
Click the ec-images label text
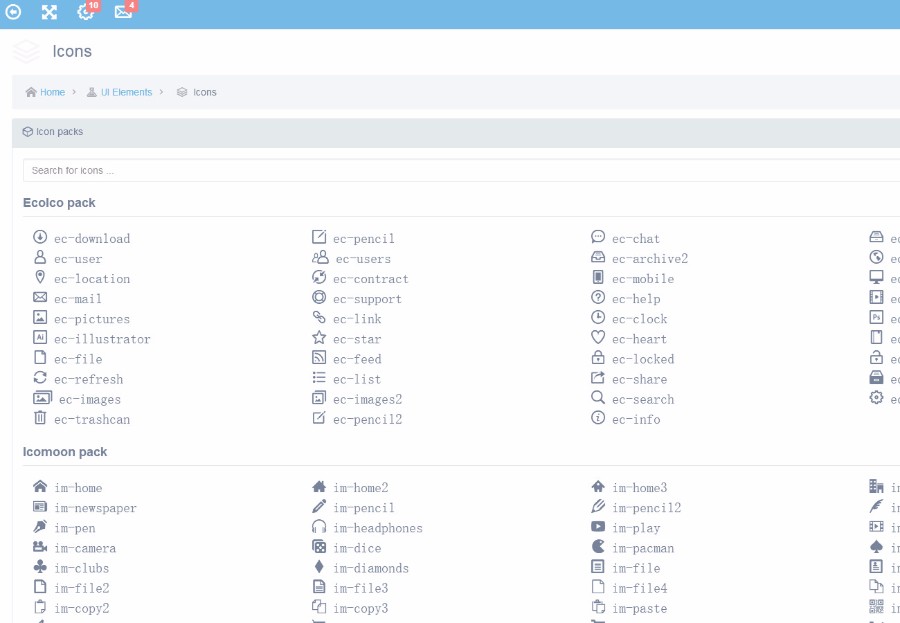point(90,400)
